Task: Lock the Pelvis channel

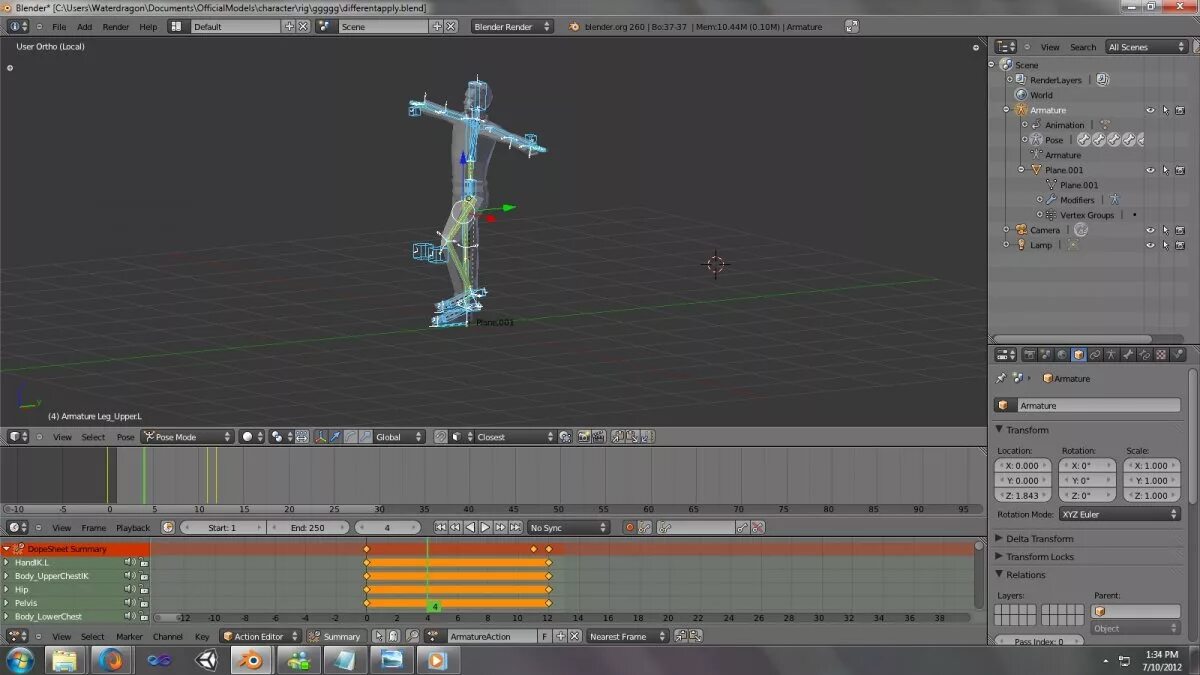Action: point(144,604)
